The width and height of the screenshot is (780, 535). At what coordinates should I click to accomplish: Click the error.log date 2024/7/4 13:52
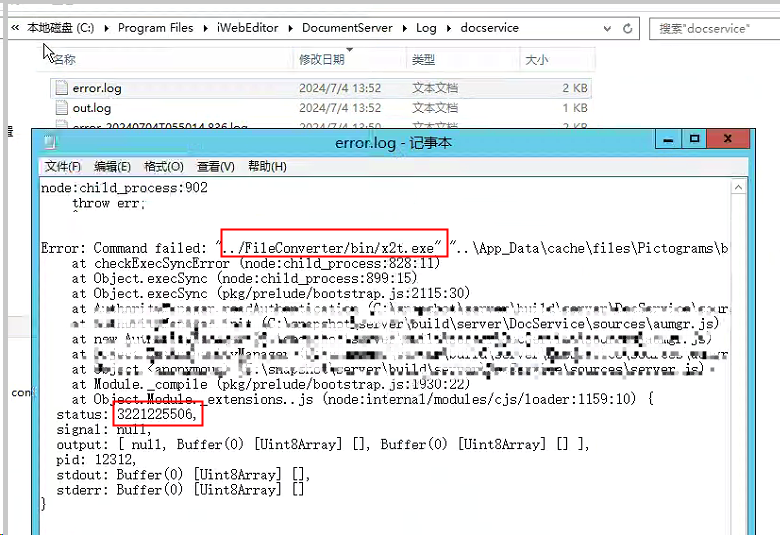coord(340,88)
